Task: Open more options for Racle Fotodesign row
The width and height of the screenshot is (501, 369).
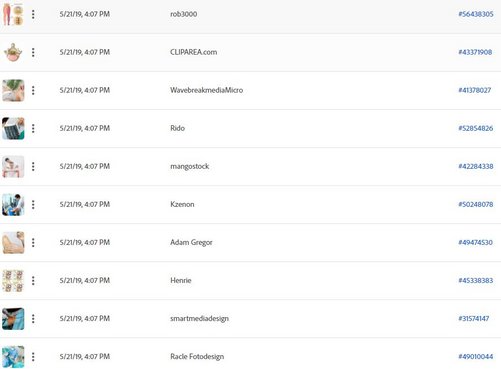Action: pyautogui.click(x=33, y=357)
